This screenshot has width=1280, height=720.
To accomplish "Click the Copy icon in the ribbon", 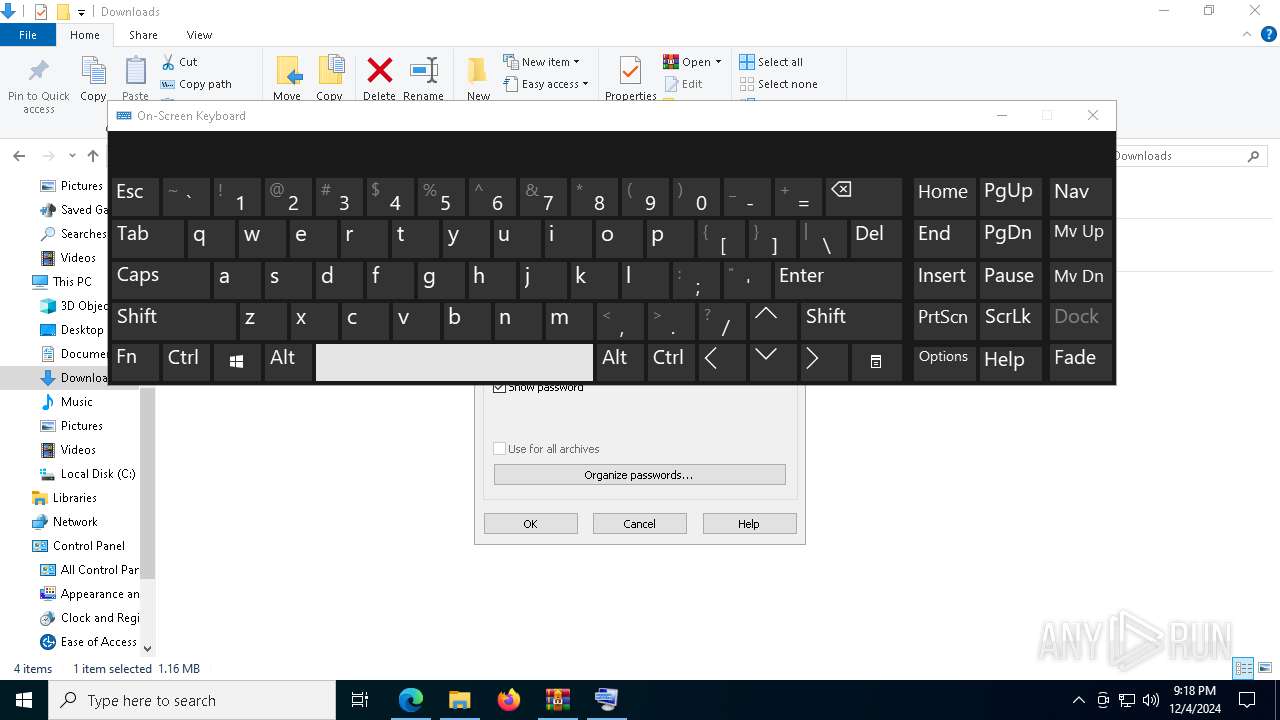I will tap(93, 71).
